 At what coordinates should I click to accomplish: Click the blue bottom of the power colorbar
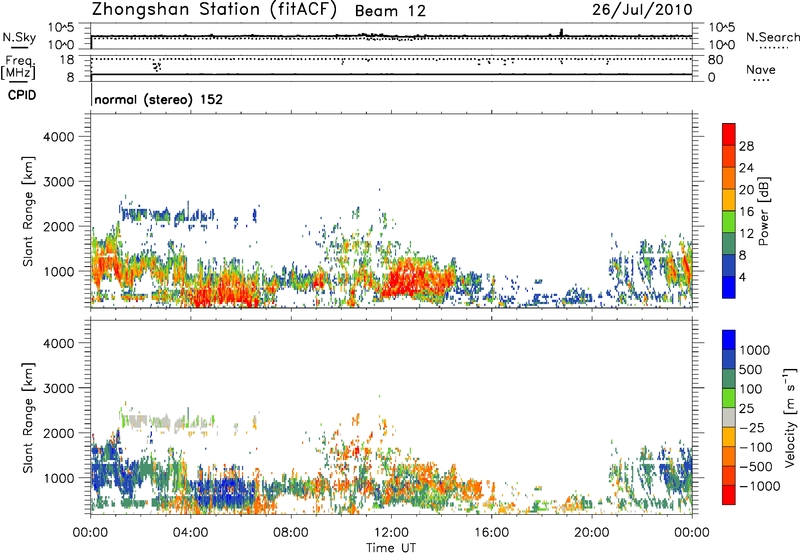click(x=729, y=287)
